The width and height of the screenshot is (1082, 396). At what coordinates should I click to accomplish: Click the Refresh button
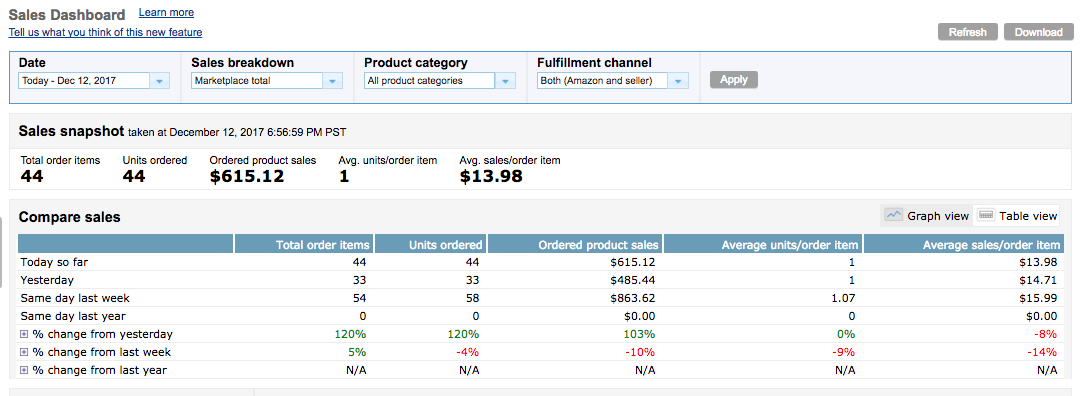[x=967, y=32]
